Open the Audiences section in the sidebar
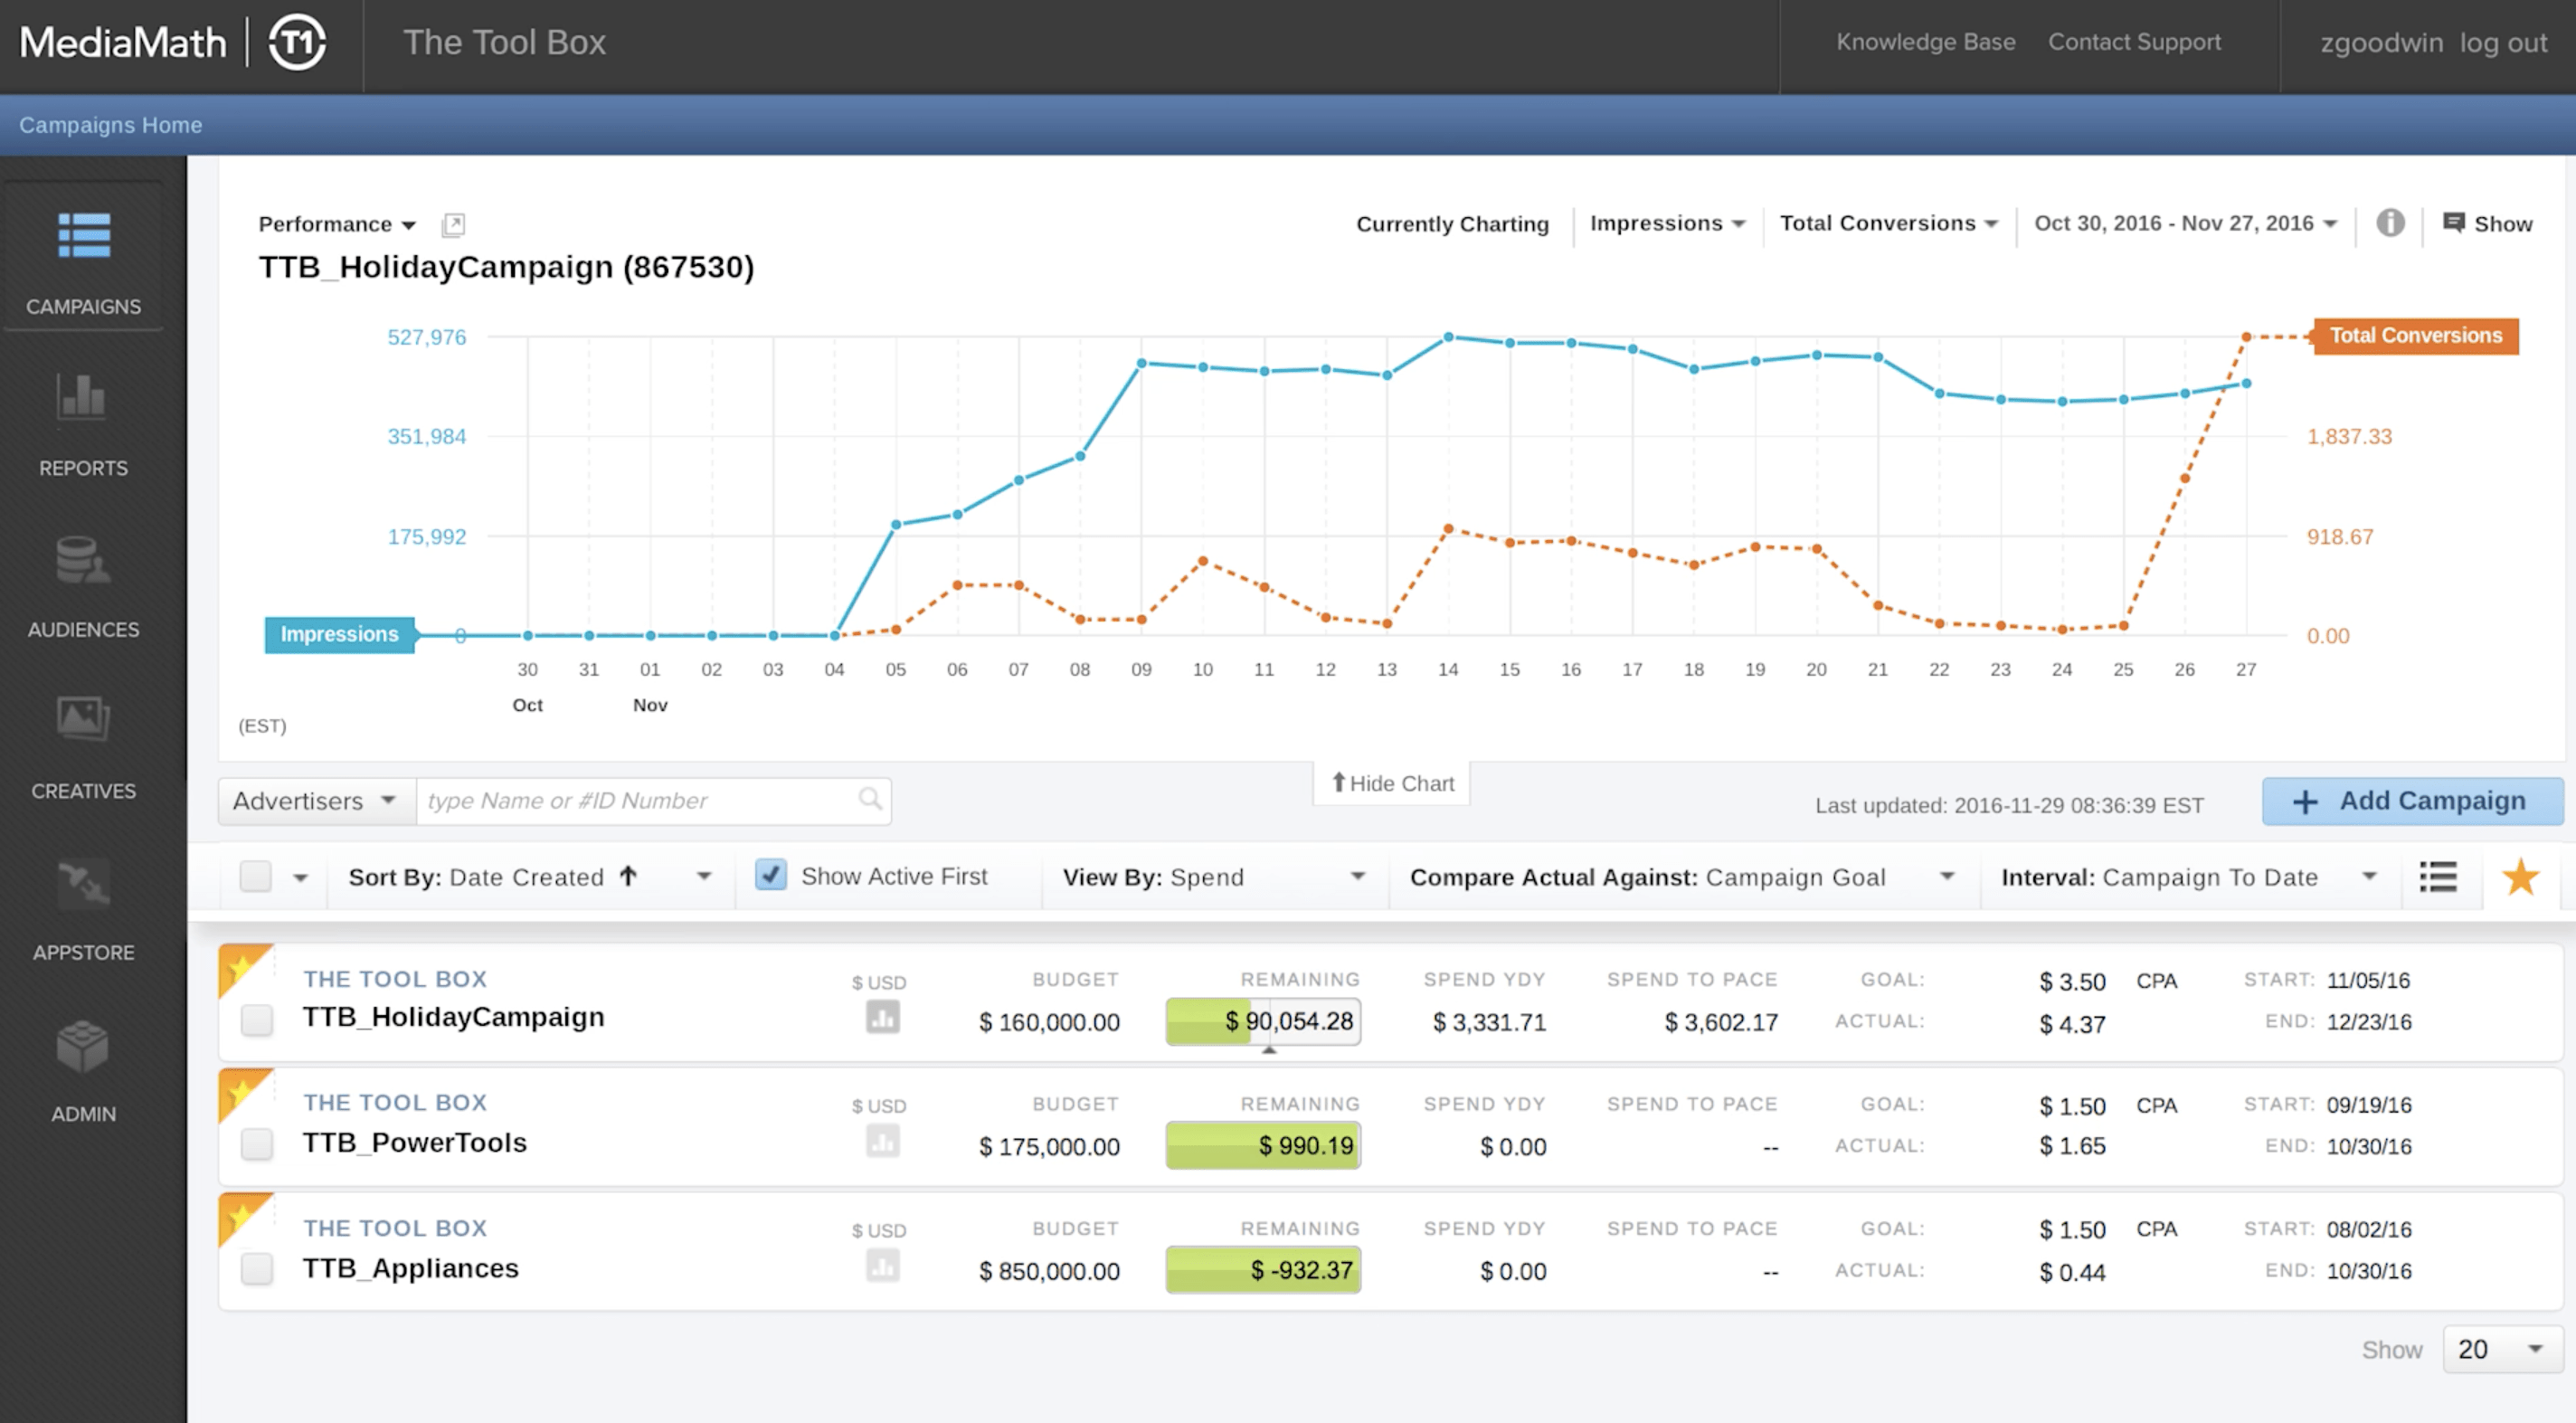This screenshot has width=2576, height=1423. click(x=83, y=585)
